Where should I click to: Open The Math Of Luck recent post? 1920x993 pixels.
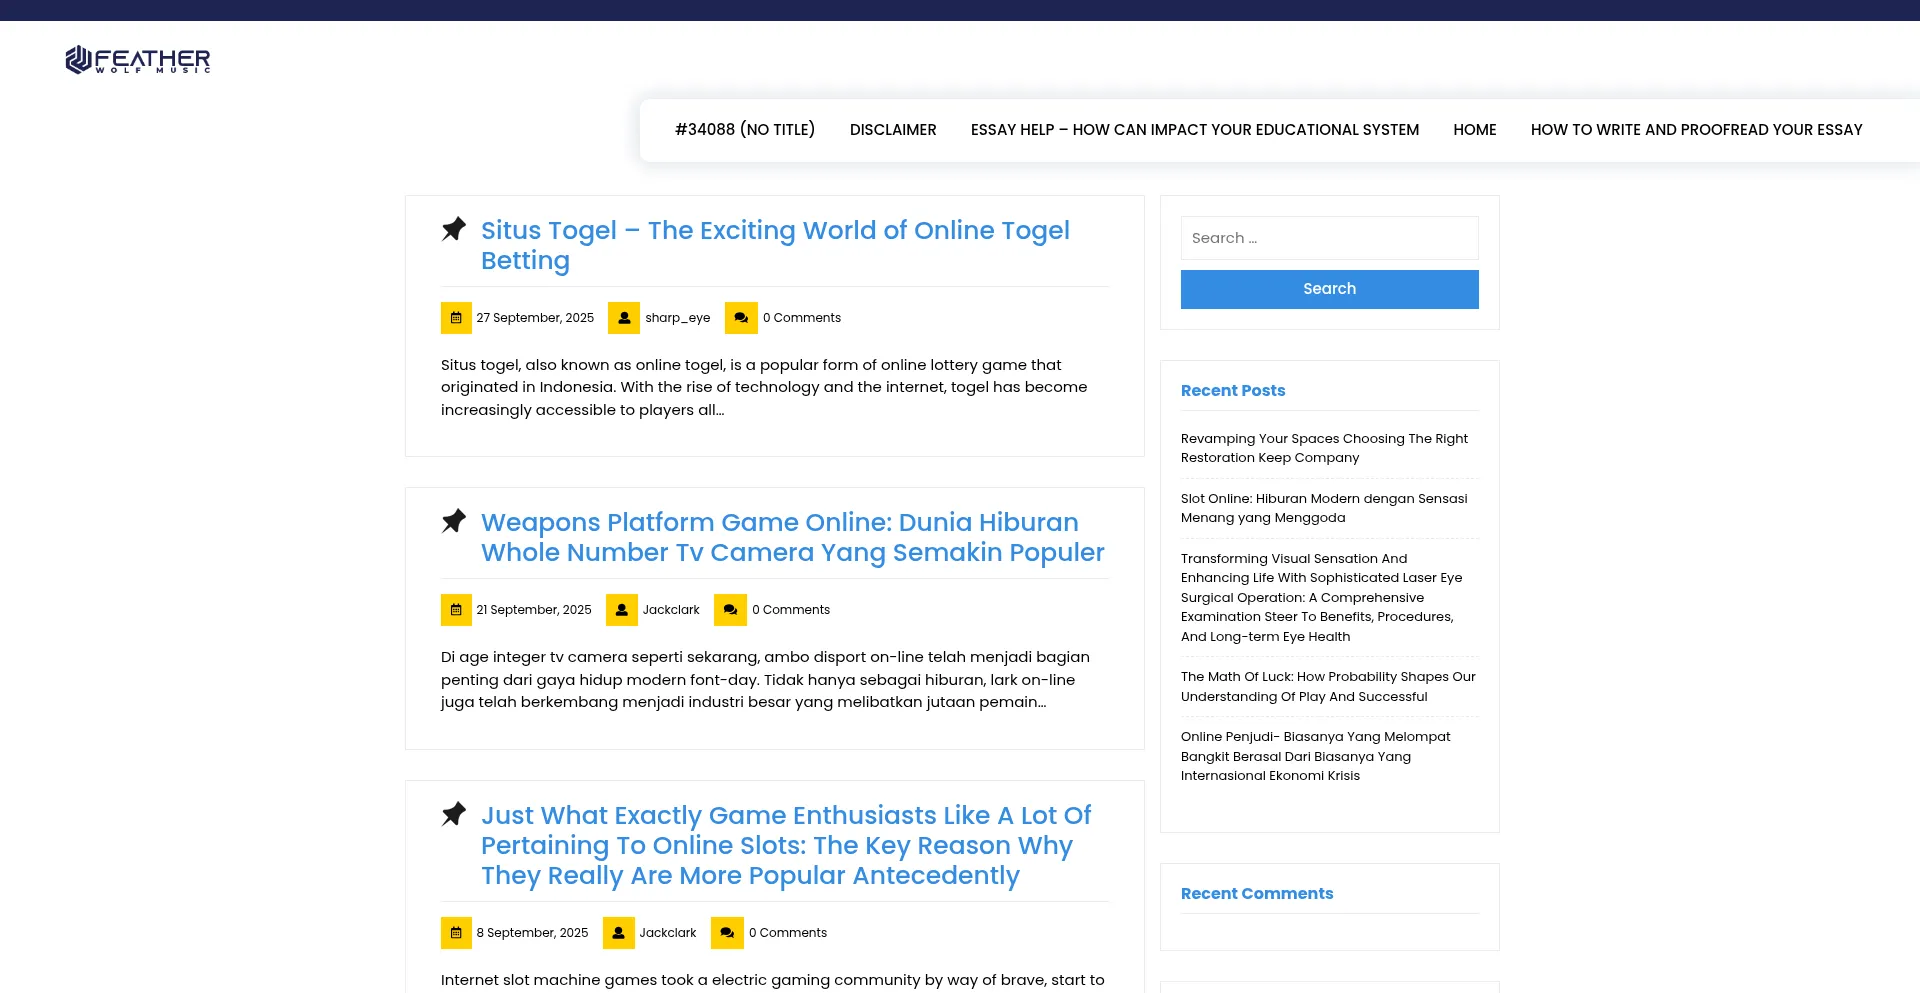(x=1328, y=687)
